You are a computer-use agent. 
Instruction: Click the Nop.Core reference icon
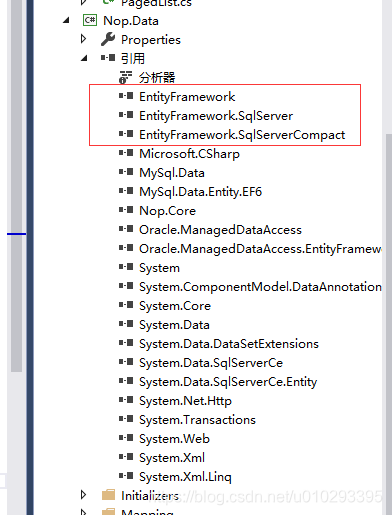tap(126, 210)
